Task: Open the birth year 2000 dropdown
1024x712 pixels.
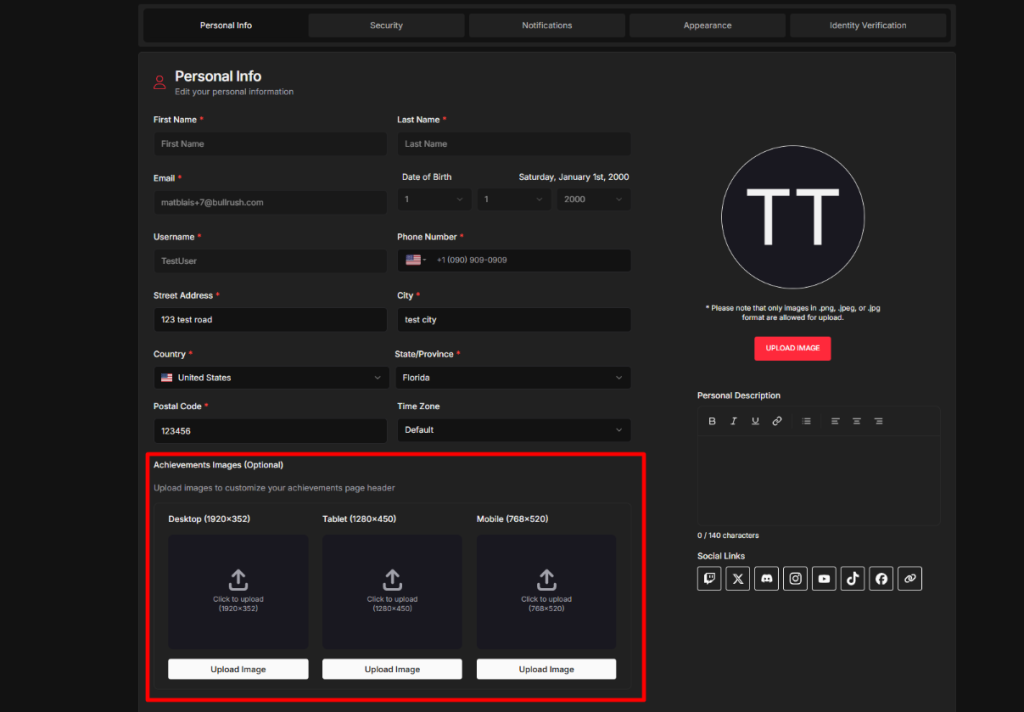Action: [594, 199]
